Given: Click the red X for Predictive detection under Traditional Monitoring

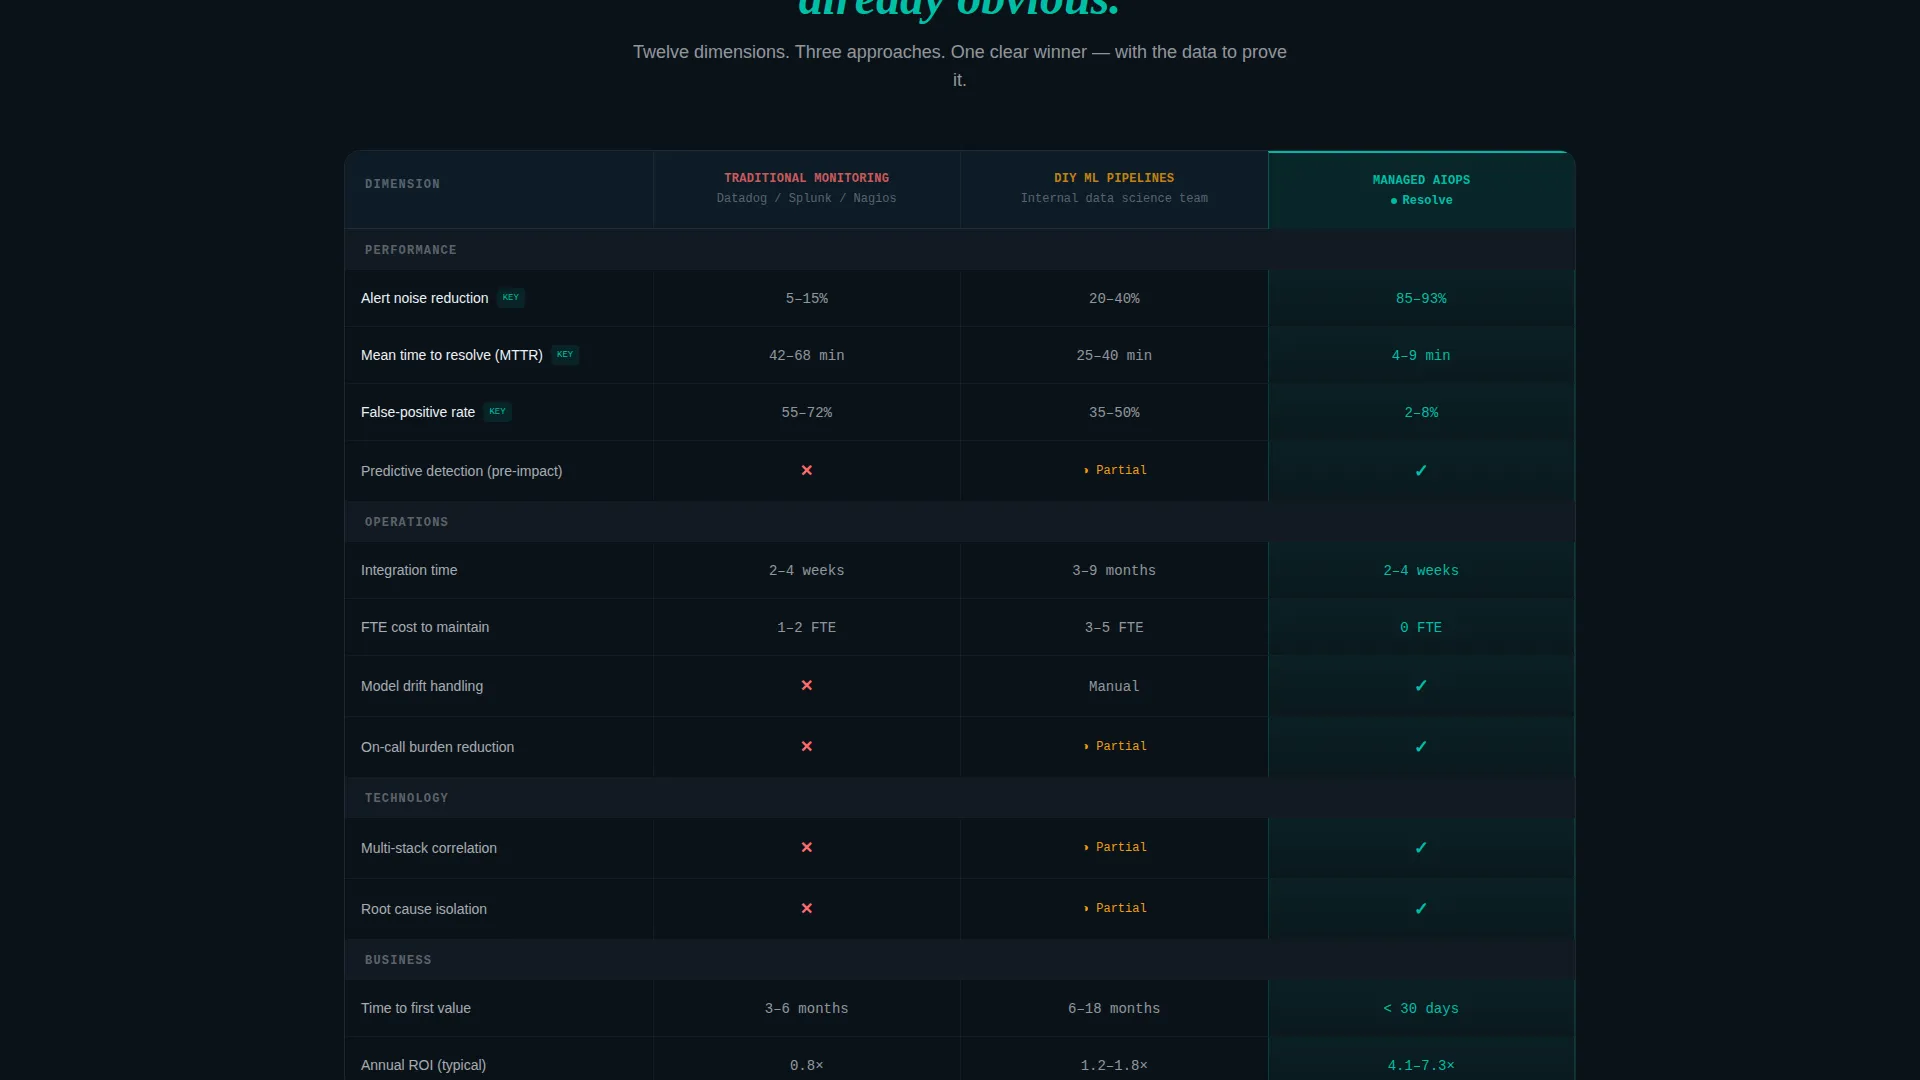Looking at the screenshot, I should click(807, 470).
